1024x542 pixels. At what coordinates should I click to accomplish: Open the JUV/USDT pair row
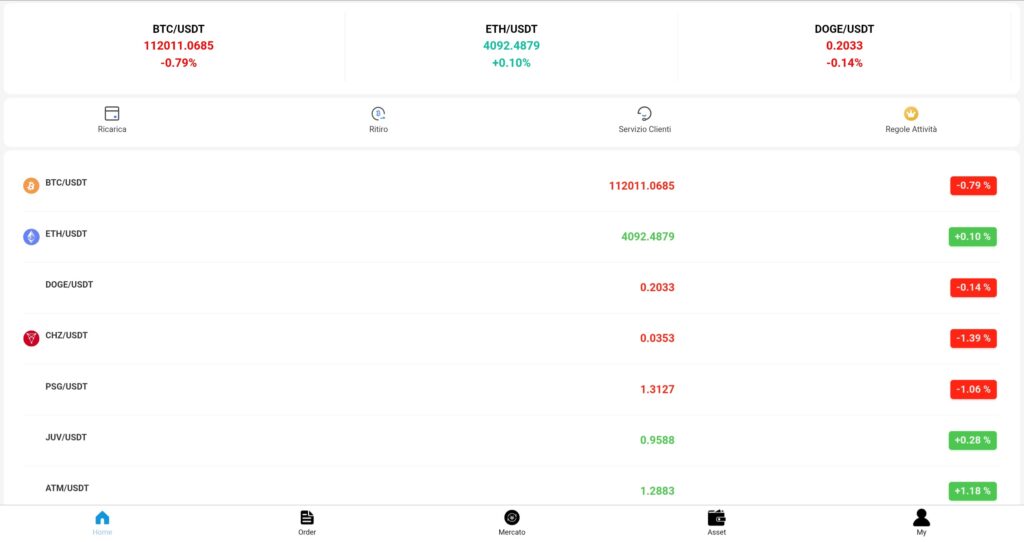511,440
